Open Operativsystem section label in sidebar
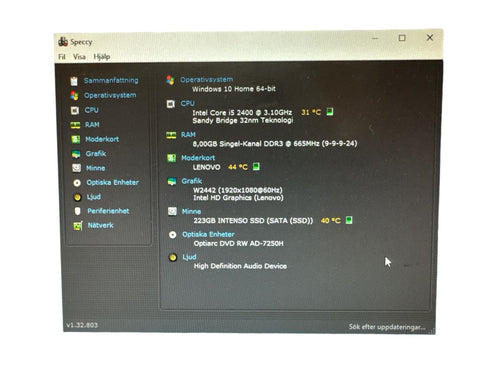This screenshot has height=367, width=490. click(110, 95)
